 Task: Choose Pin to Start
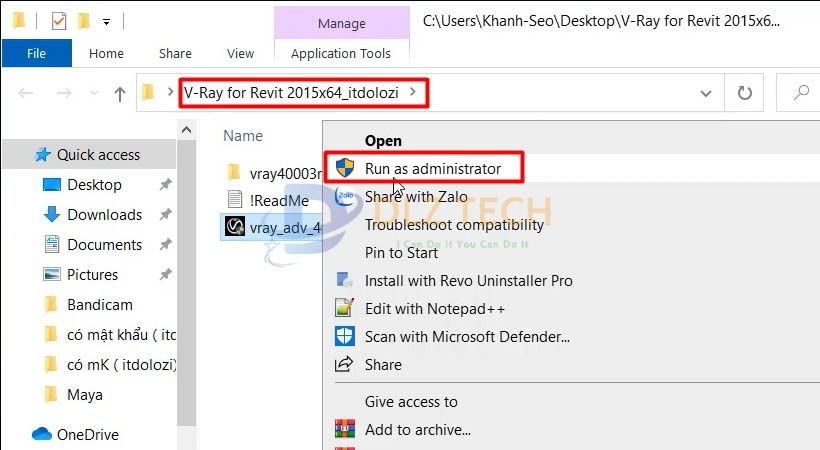(x=401, y=253)
